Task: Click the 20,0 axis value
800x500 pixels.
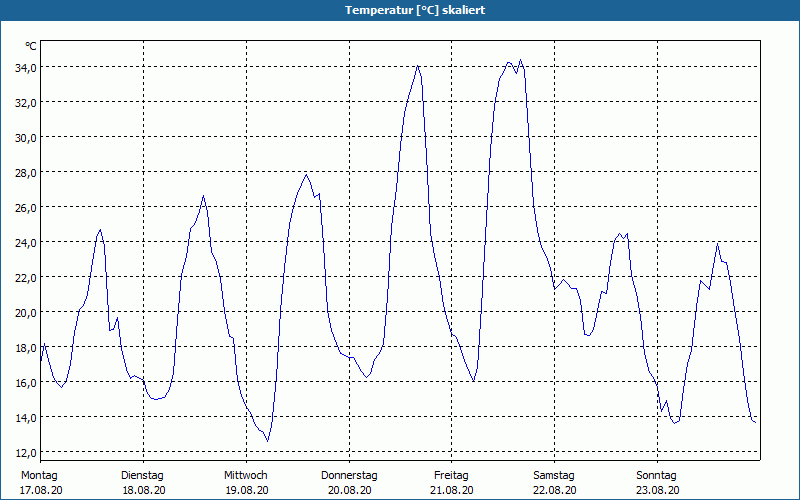Action: [x=26, y=312]
